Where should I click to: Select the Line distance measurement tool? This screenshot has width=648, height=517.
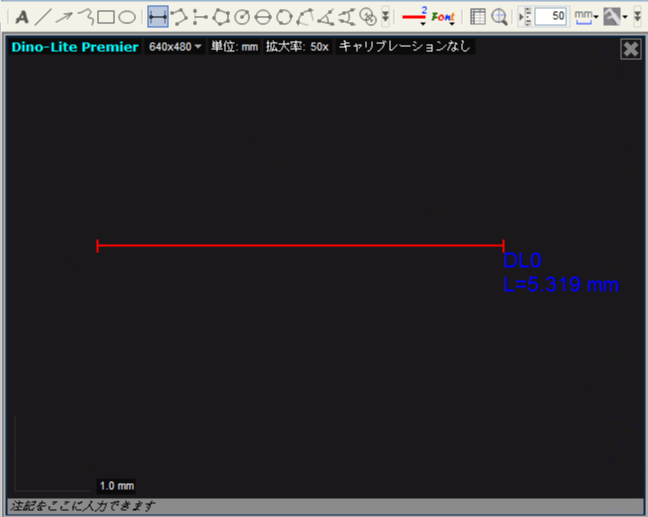click(158, 17)
